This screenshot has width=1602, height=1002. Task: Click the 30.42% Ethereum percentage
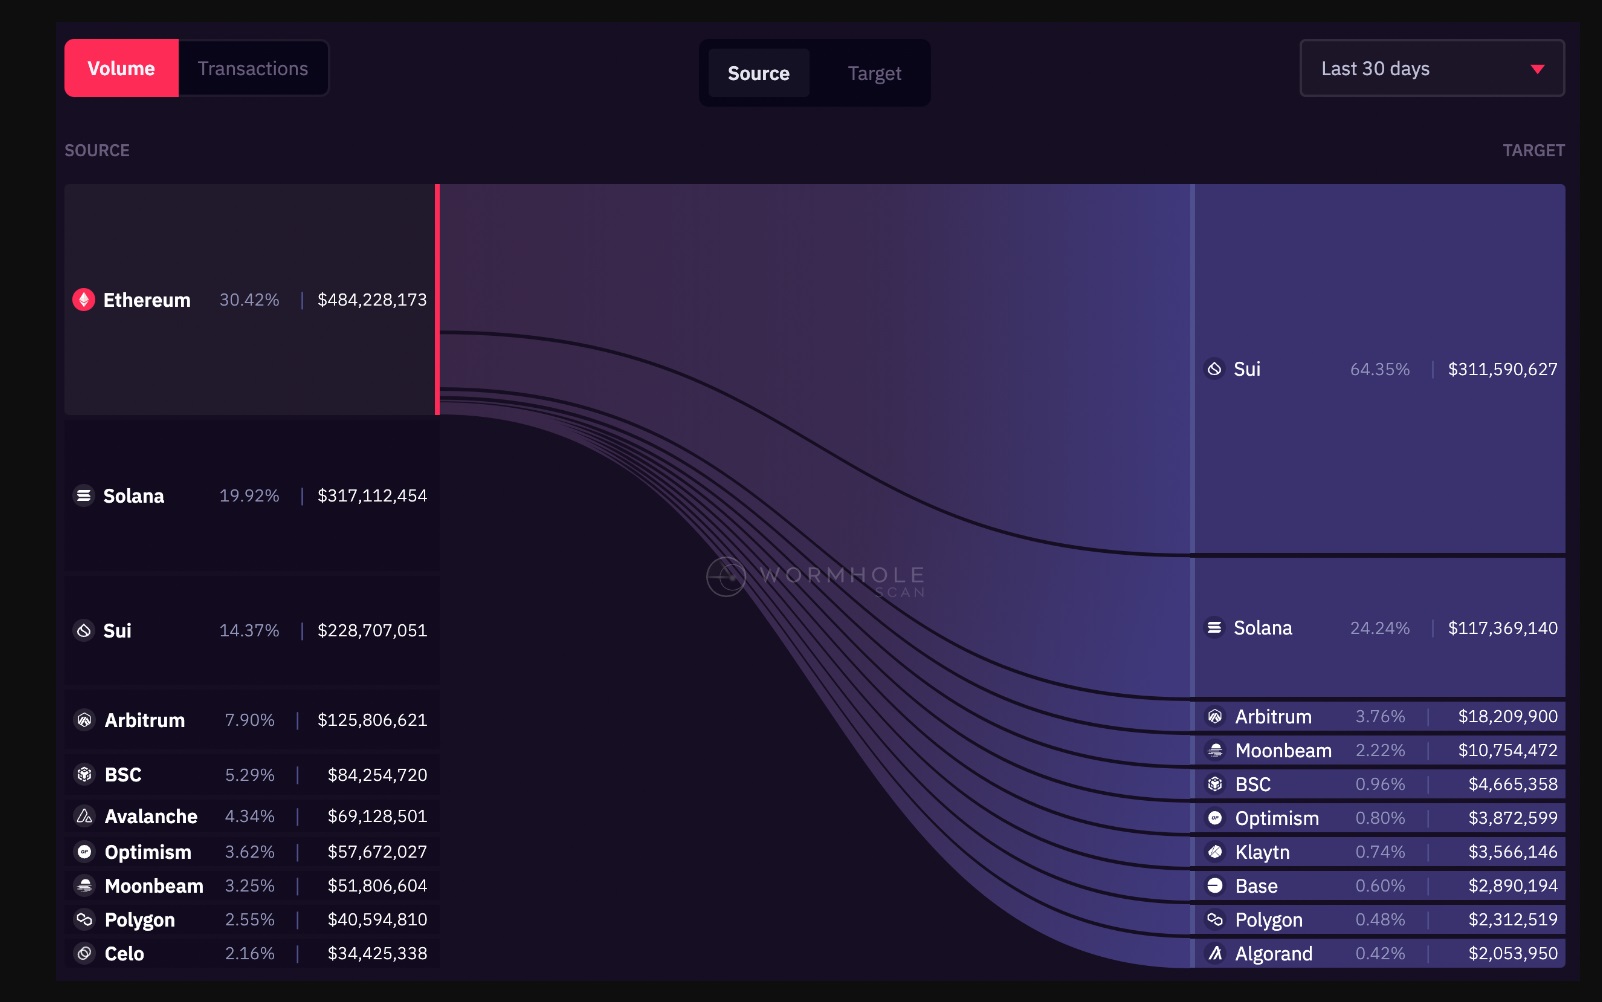tap(249, 300)
